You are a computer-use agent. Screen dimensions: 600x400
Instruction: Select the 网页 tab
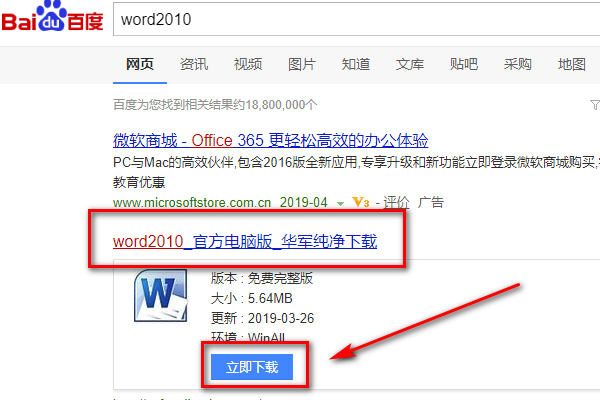[140, 64]
